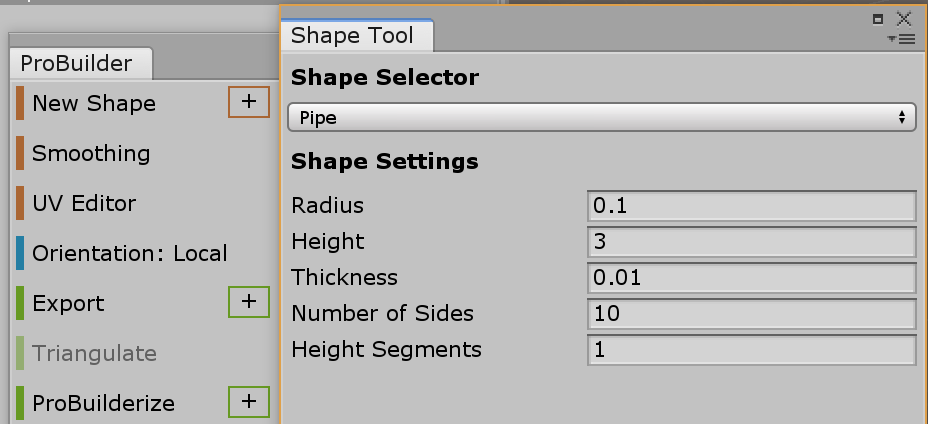Click the New Shape button

tap(94, 103)
